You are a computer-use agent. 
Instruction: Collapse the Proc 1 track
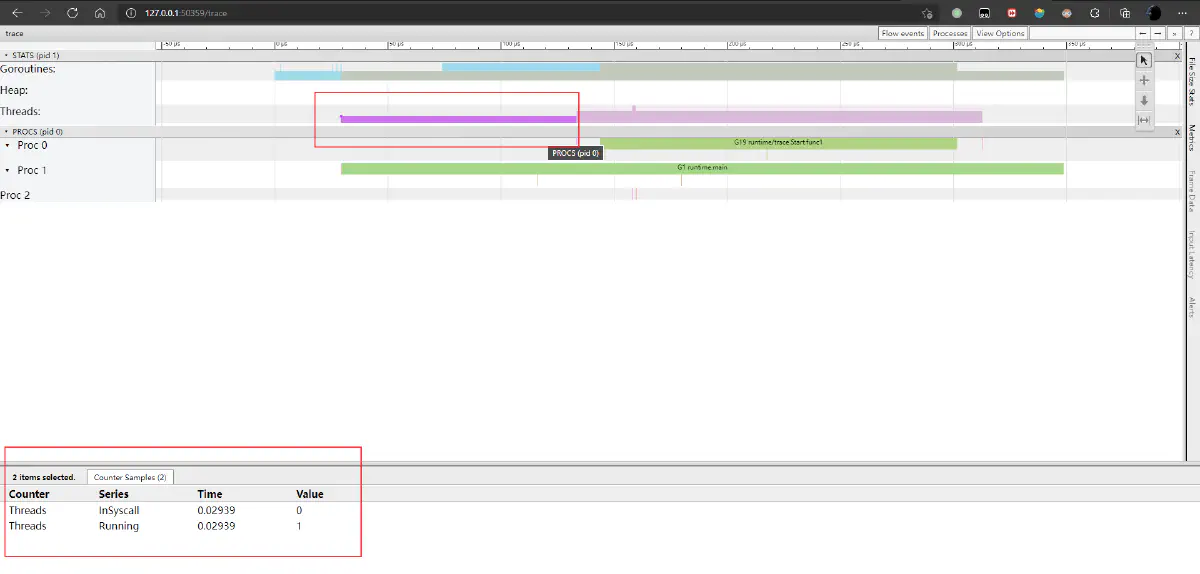point(8,171)
